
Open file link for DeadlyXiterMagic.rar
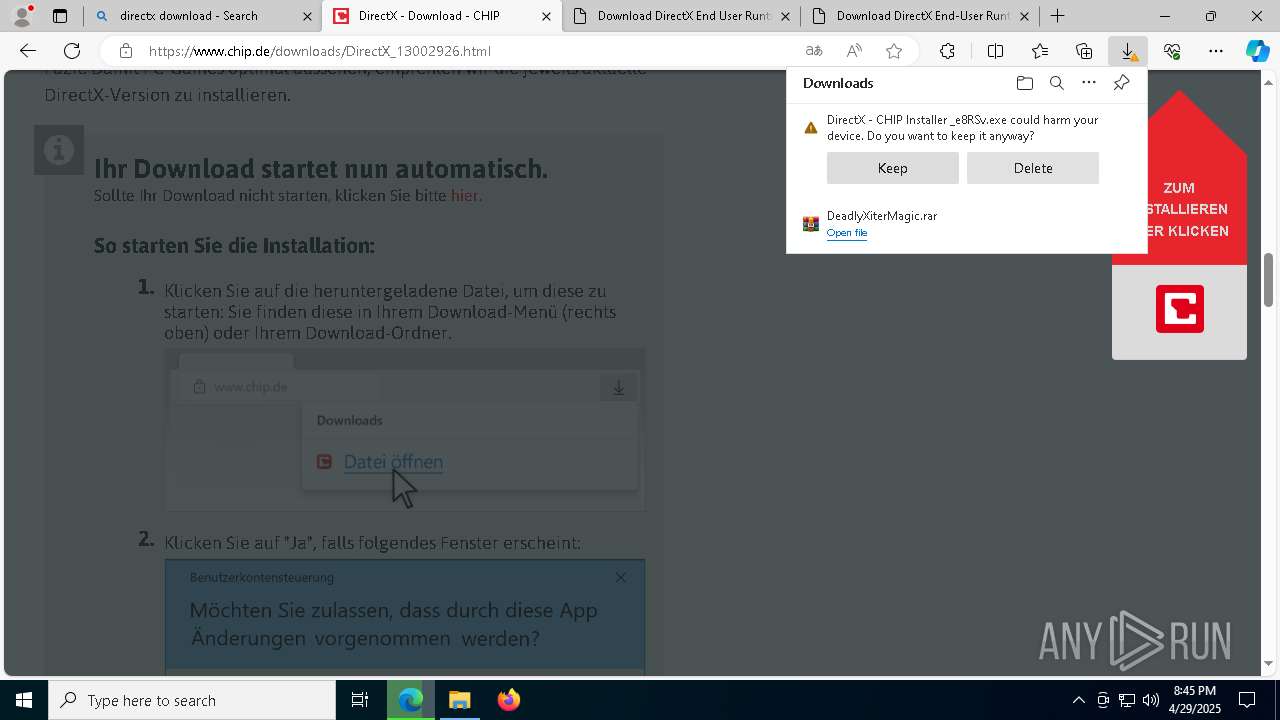point(846,233)
